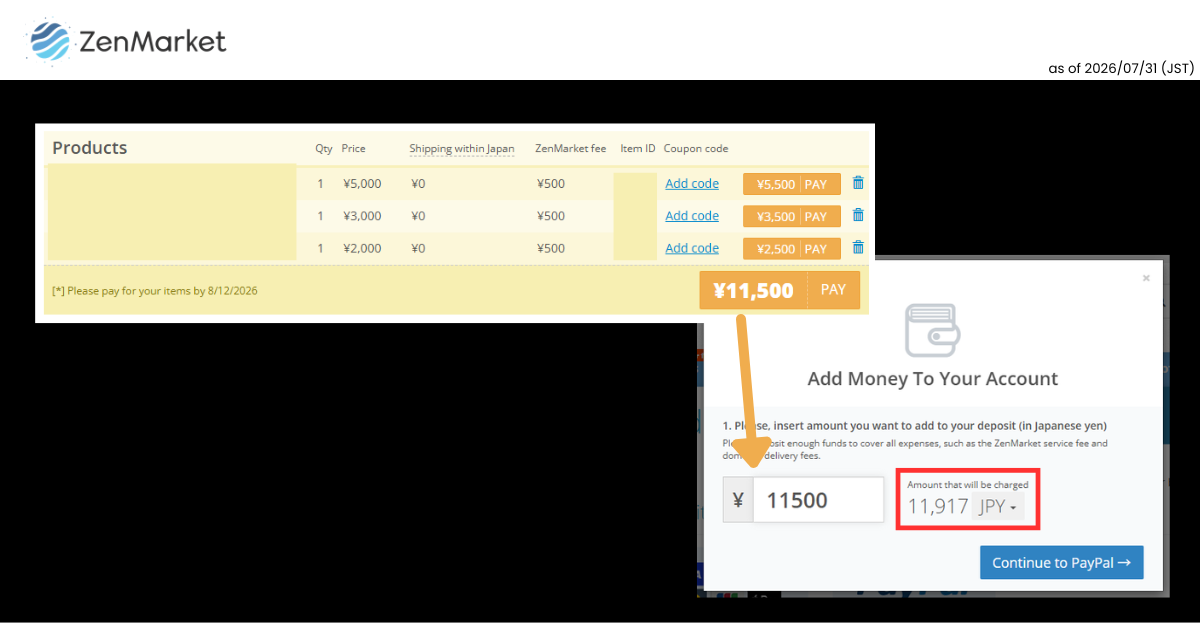This screenshot has width=1200, height=628.
Task: Add coupon code for the ¥5,000 item
Action: click(x=692, y=184)
